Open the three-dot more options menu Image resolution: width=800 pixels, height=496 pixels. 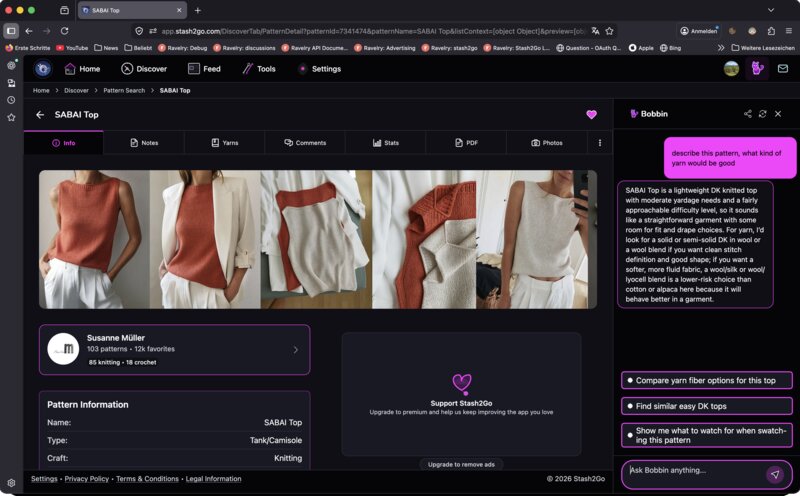coord(600,143)
